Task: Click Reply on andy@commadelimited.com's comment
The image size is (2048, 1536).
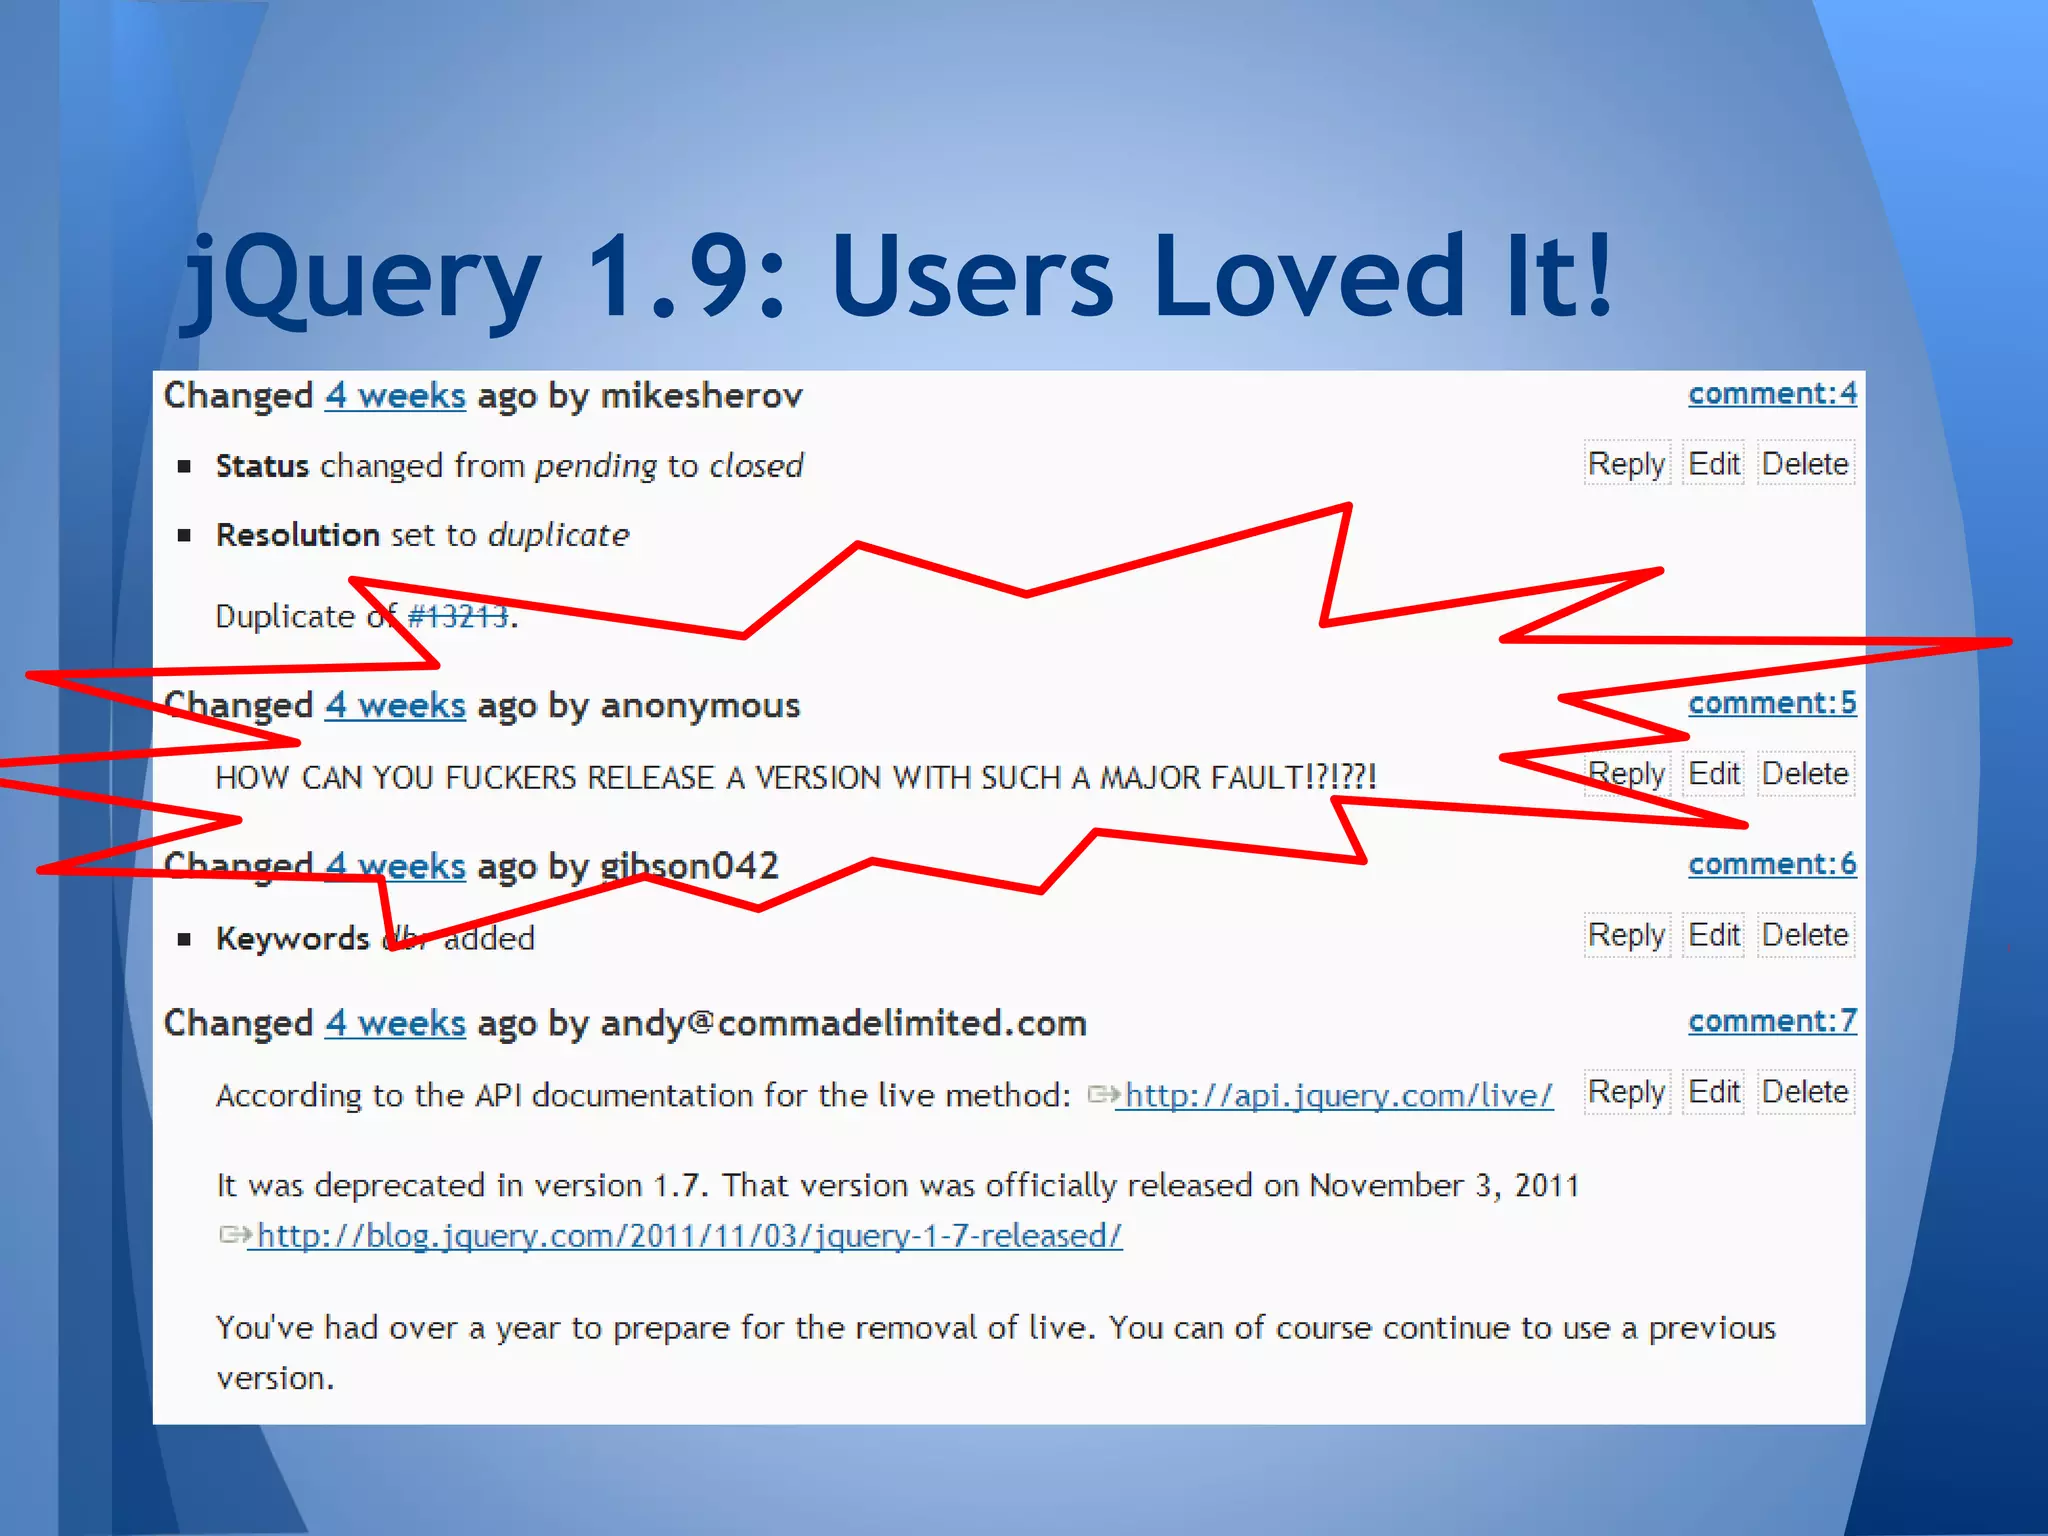Action: click(1627, 1091)
